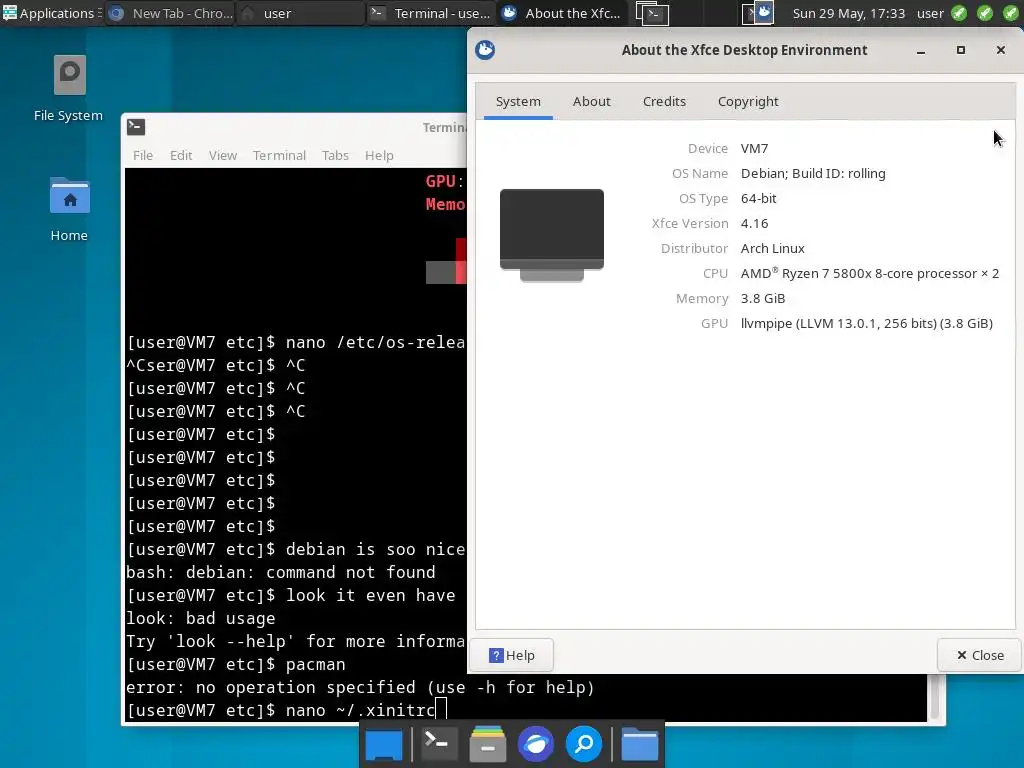
Task: Switch to the 'user' file manager taskbar button
Action: tap(300, 13)
